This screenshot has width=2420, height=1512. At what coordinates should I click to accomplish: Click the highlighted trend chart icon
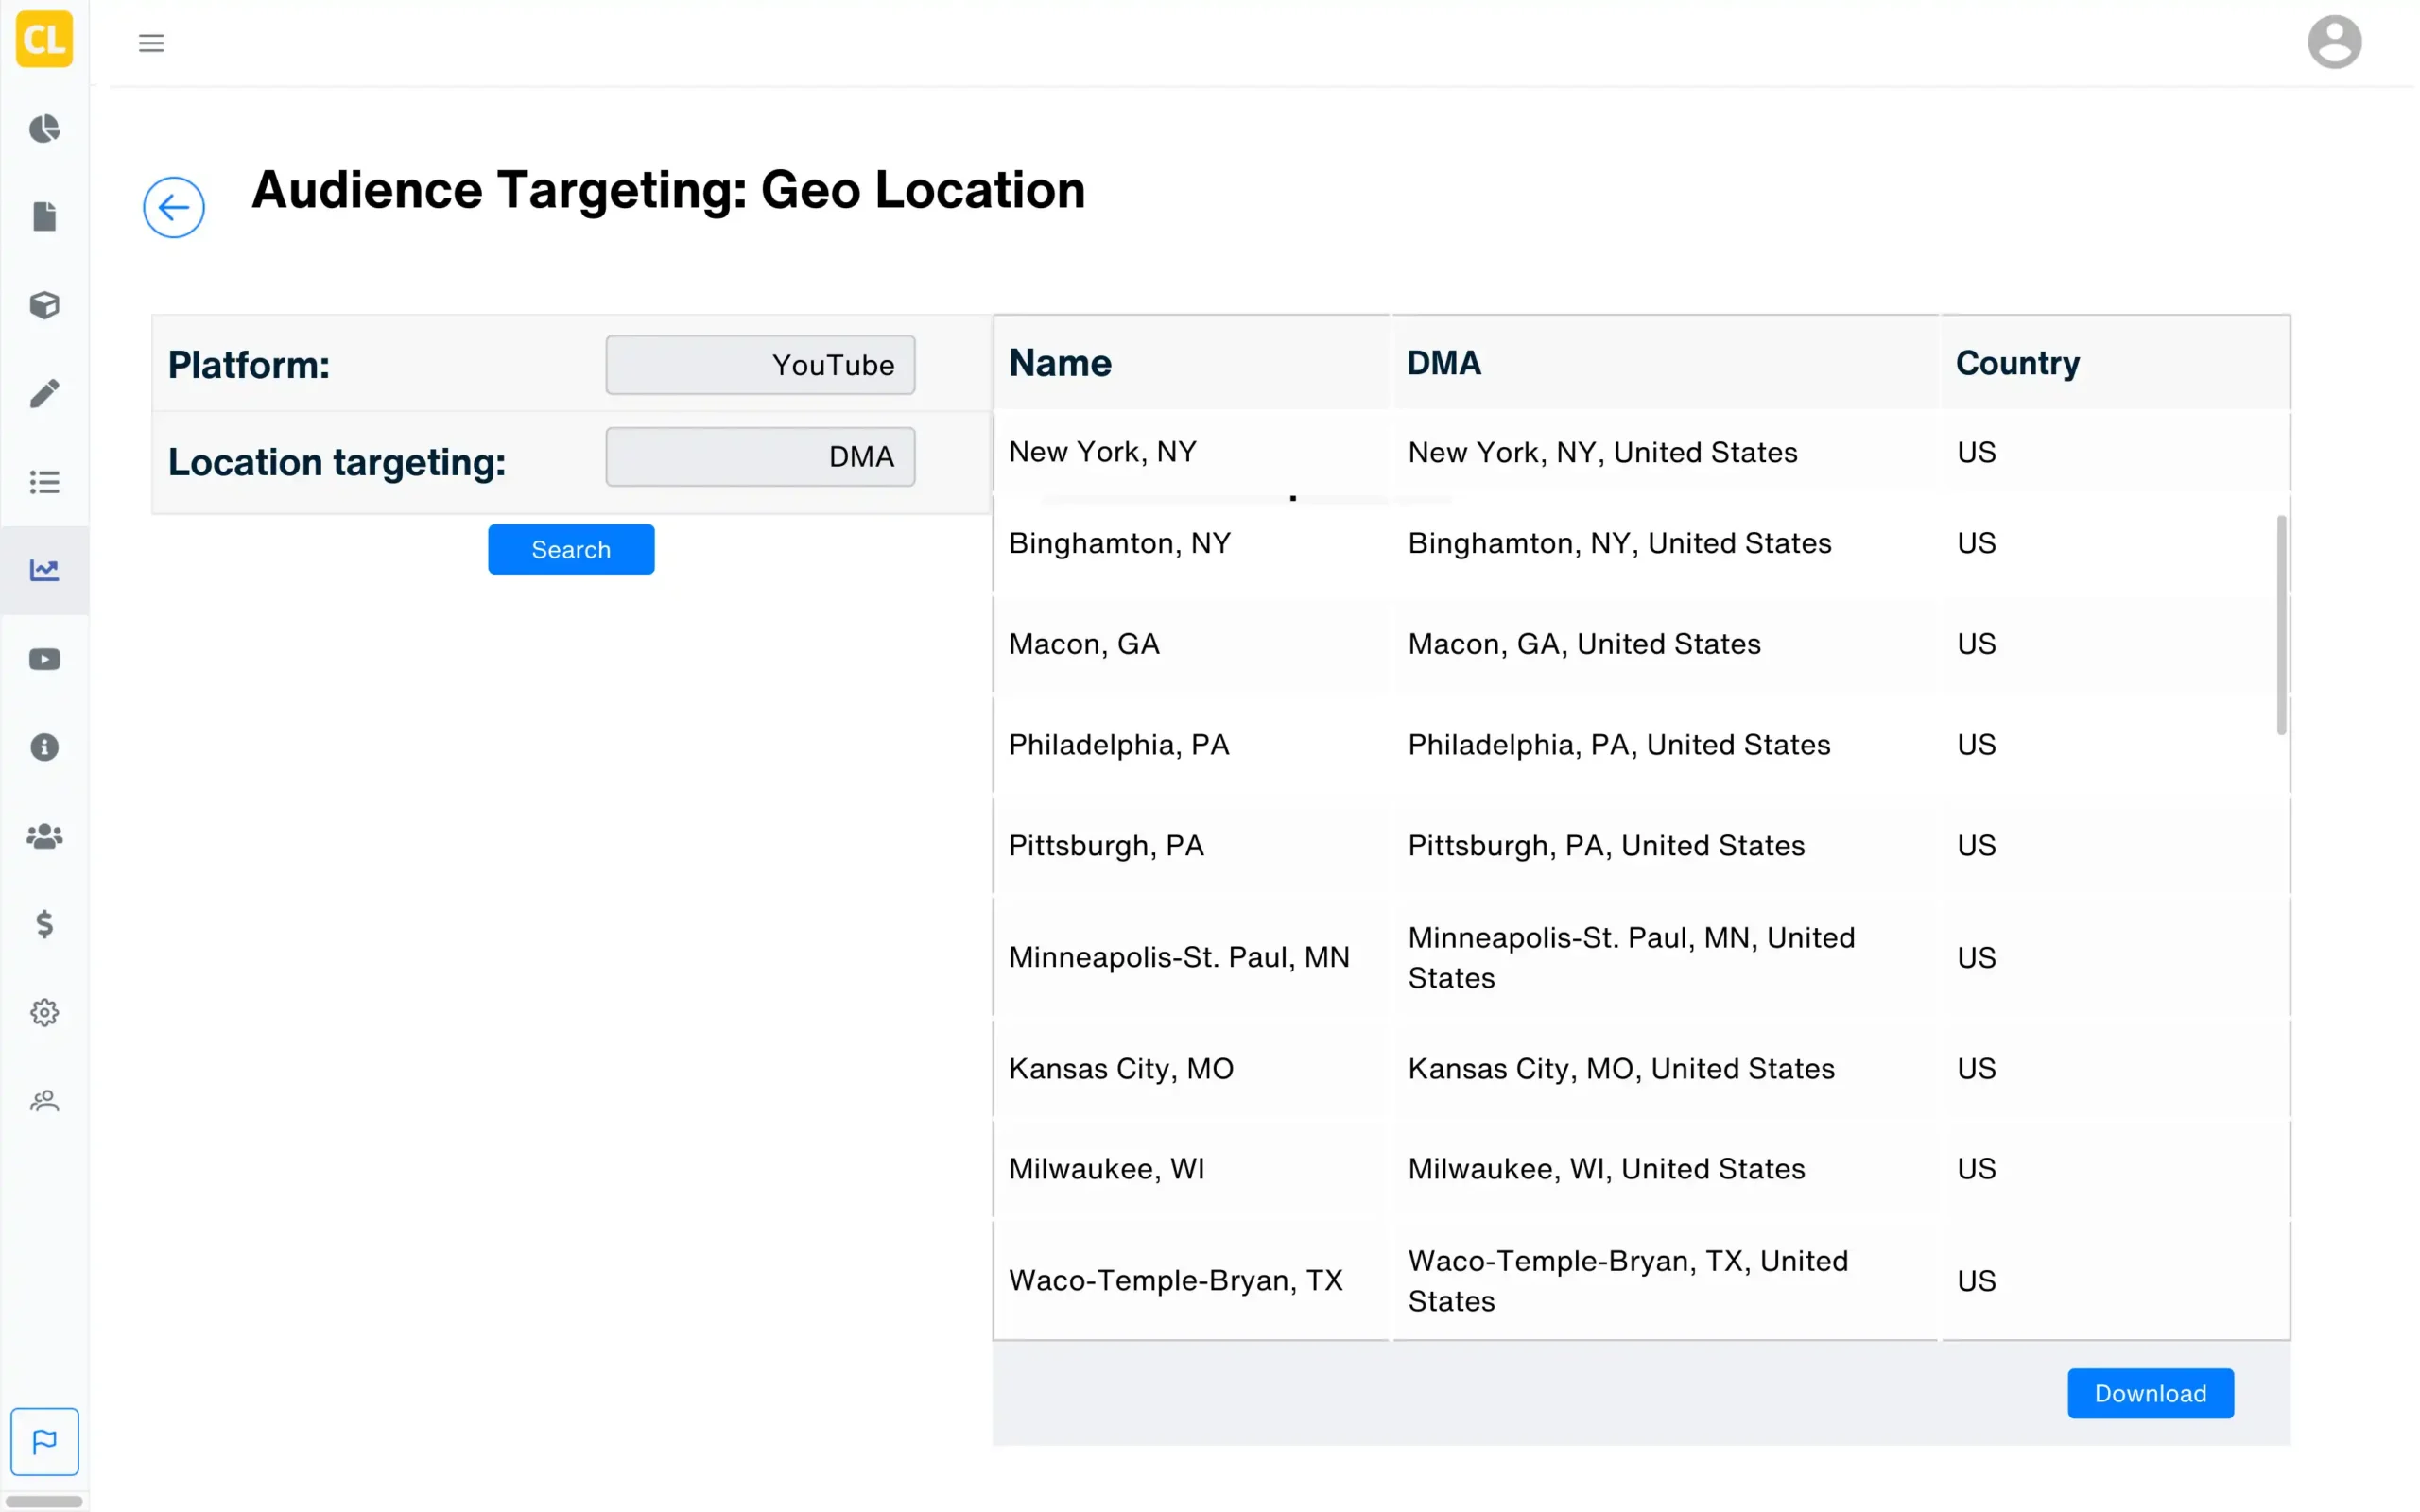tap(44, 570)
